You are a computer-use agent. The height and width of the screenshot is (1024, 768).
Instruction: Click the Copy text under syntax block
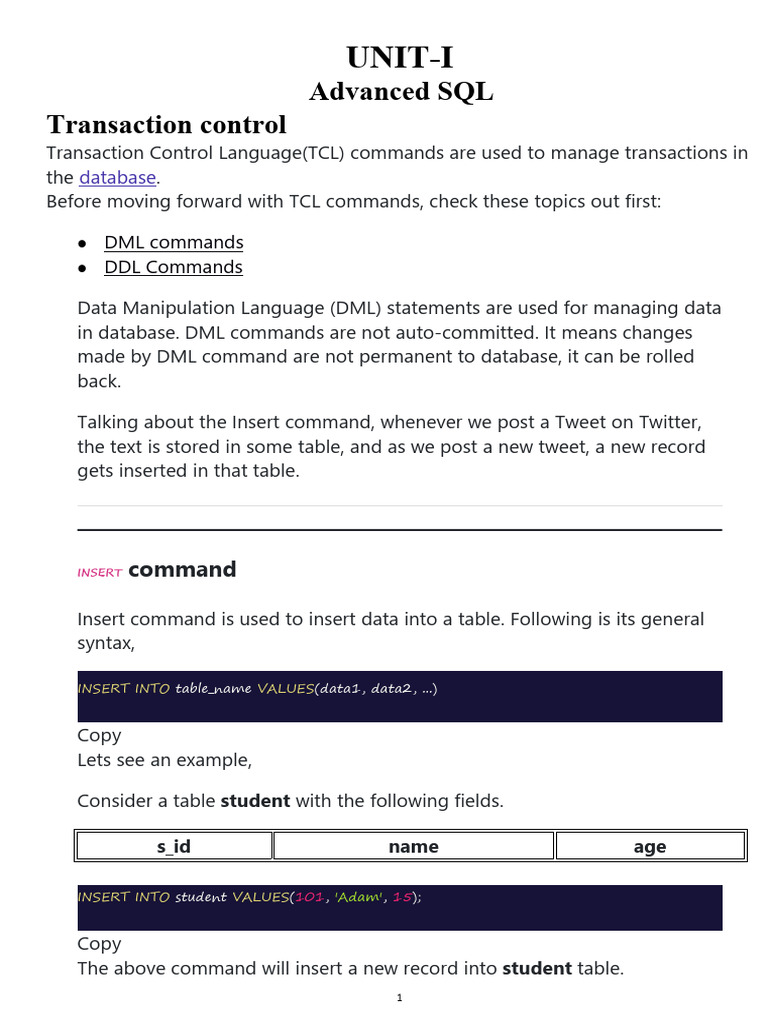pyautogui.click(x=99, y=735)
